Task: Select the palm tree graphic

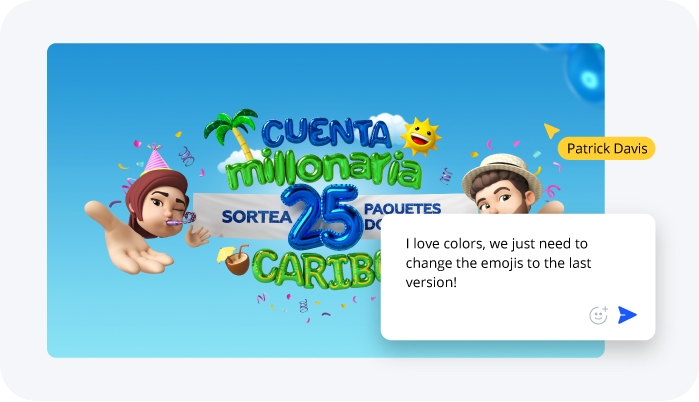Action: click(231, 131)
